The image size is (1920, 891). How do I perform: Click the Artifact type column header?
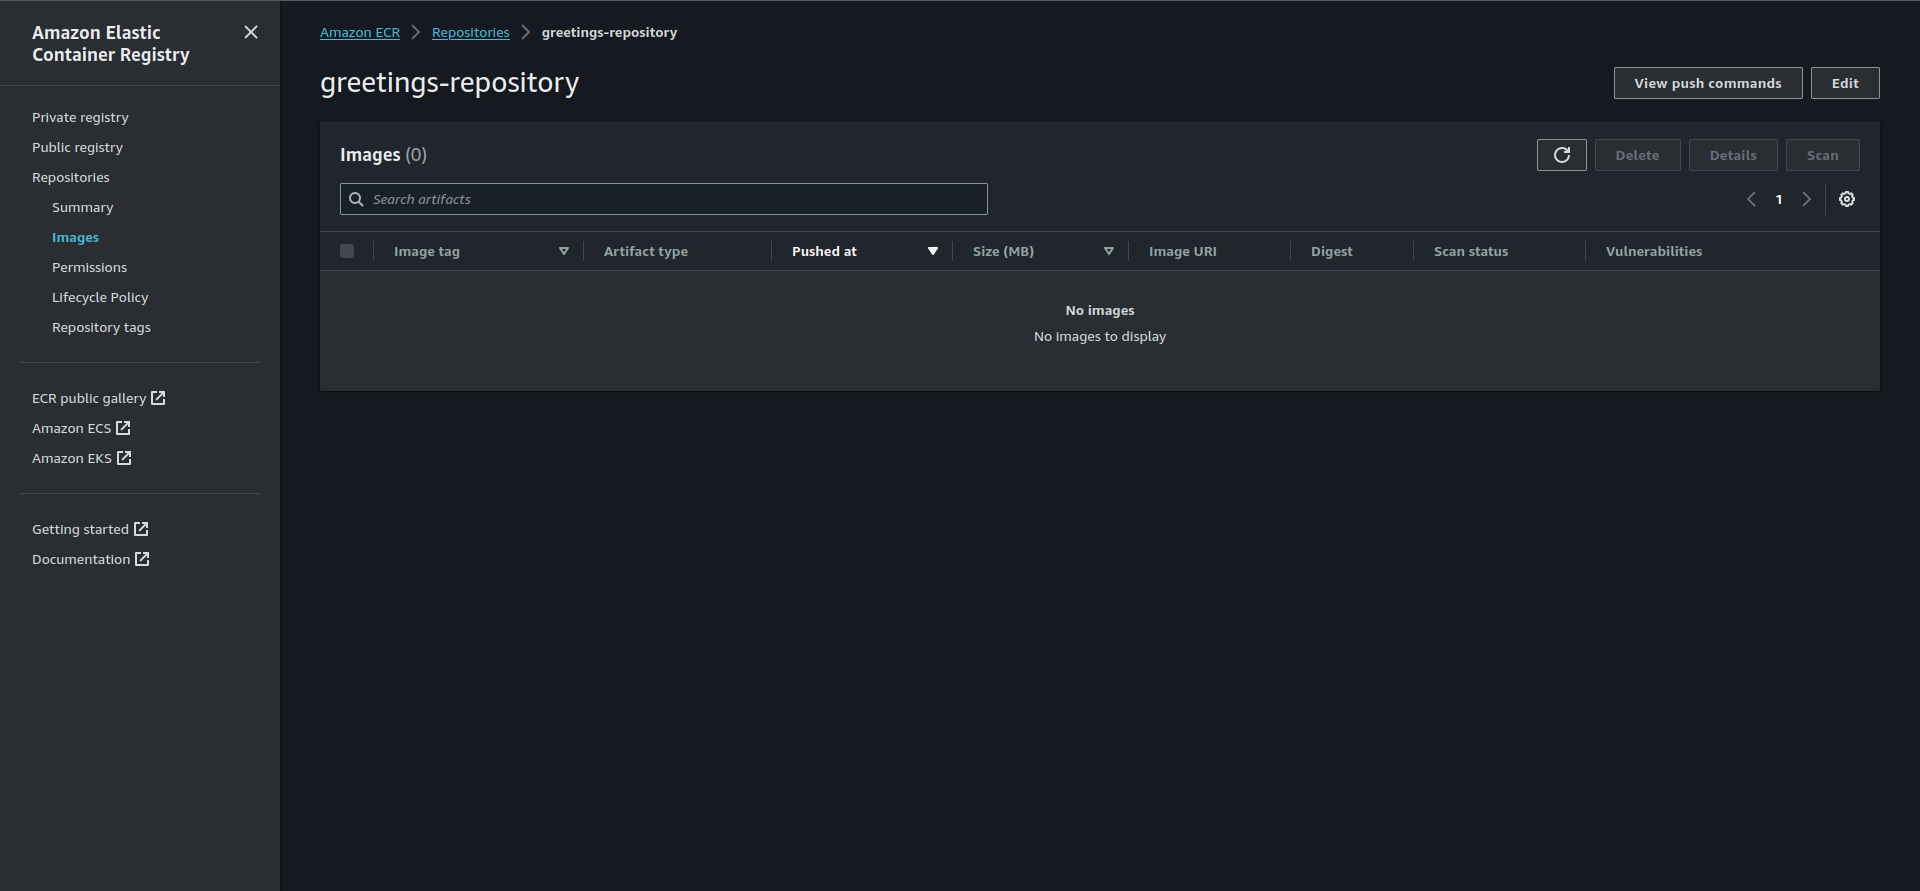click(646, 251)
